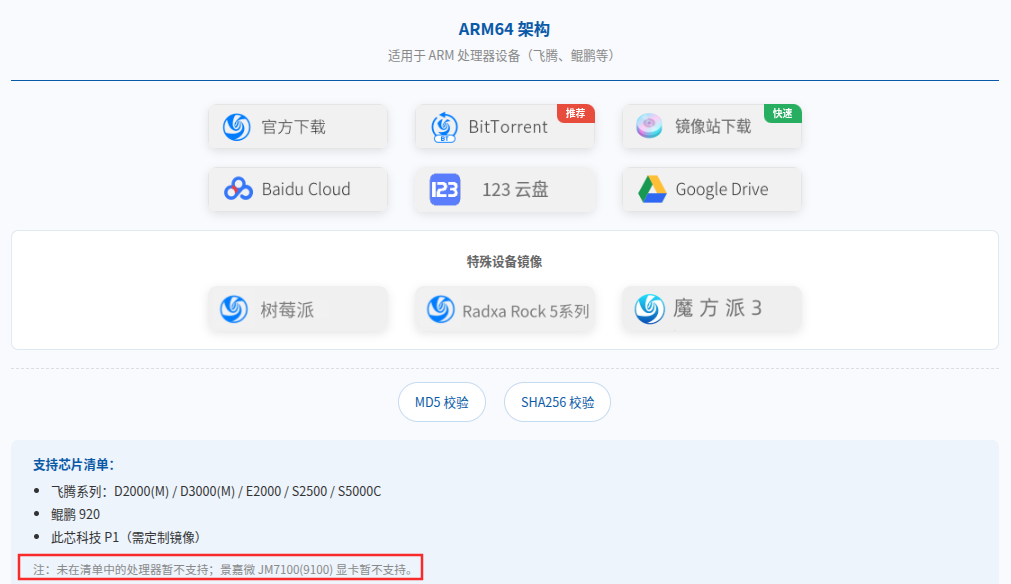Click the deepin icon beside 魔方派 3

tap(649, 309)
